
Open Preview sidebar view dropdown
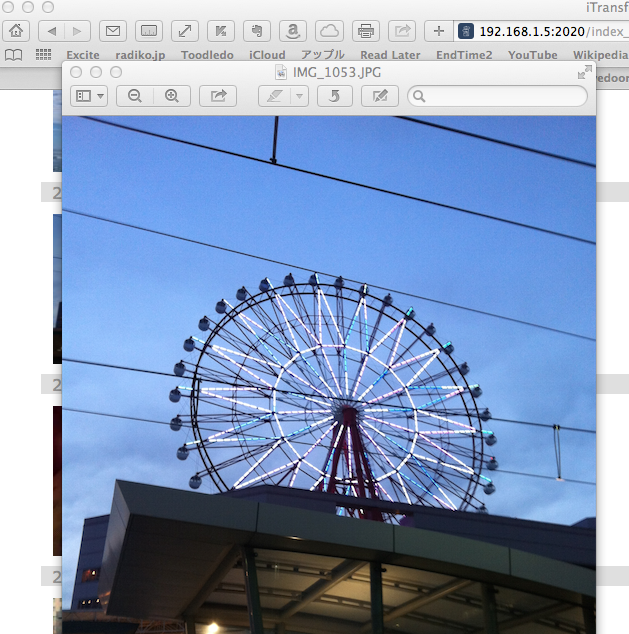tap(89, 96)
